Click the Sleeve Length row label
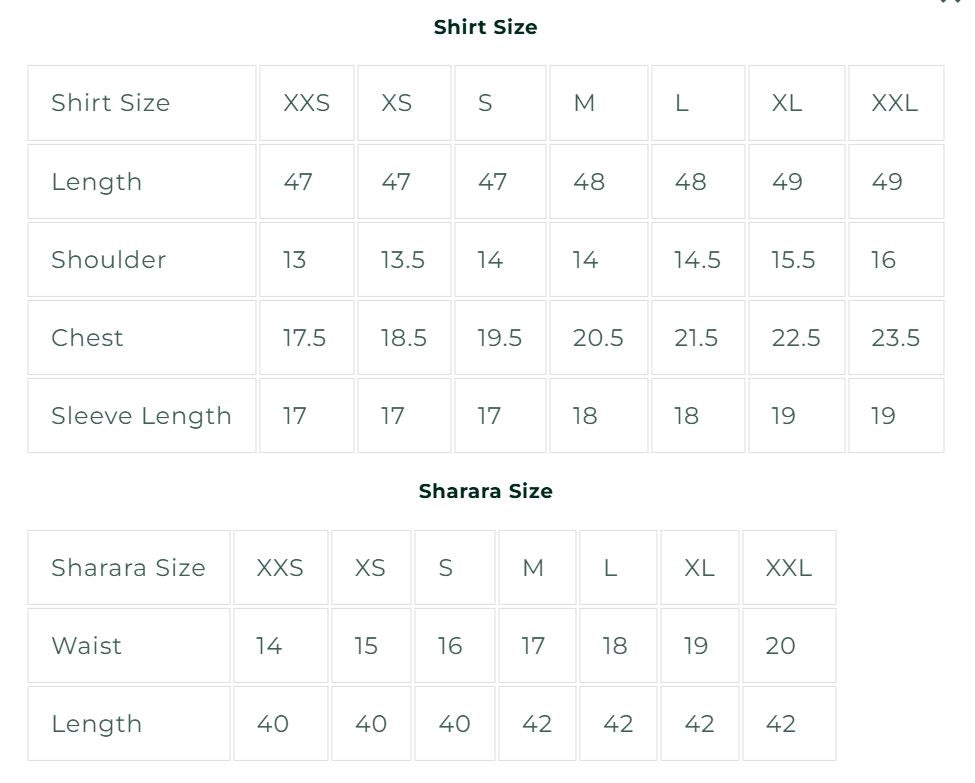Image resolution: width=975 pixels, height=783 pixels. [x=142, y=415]
